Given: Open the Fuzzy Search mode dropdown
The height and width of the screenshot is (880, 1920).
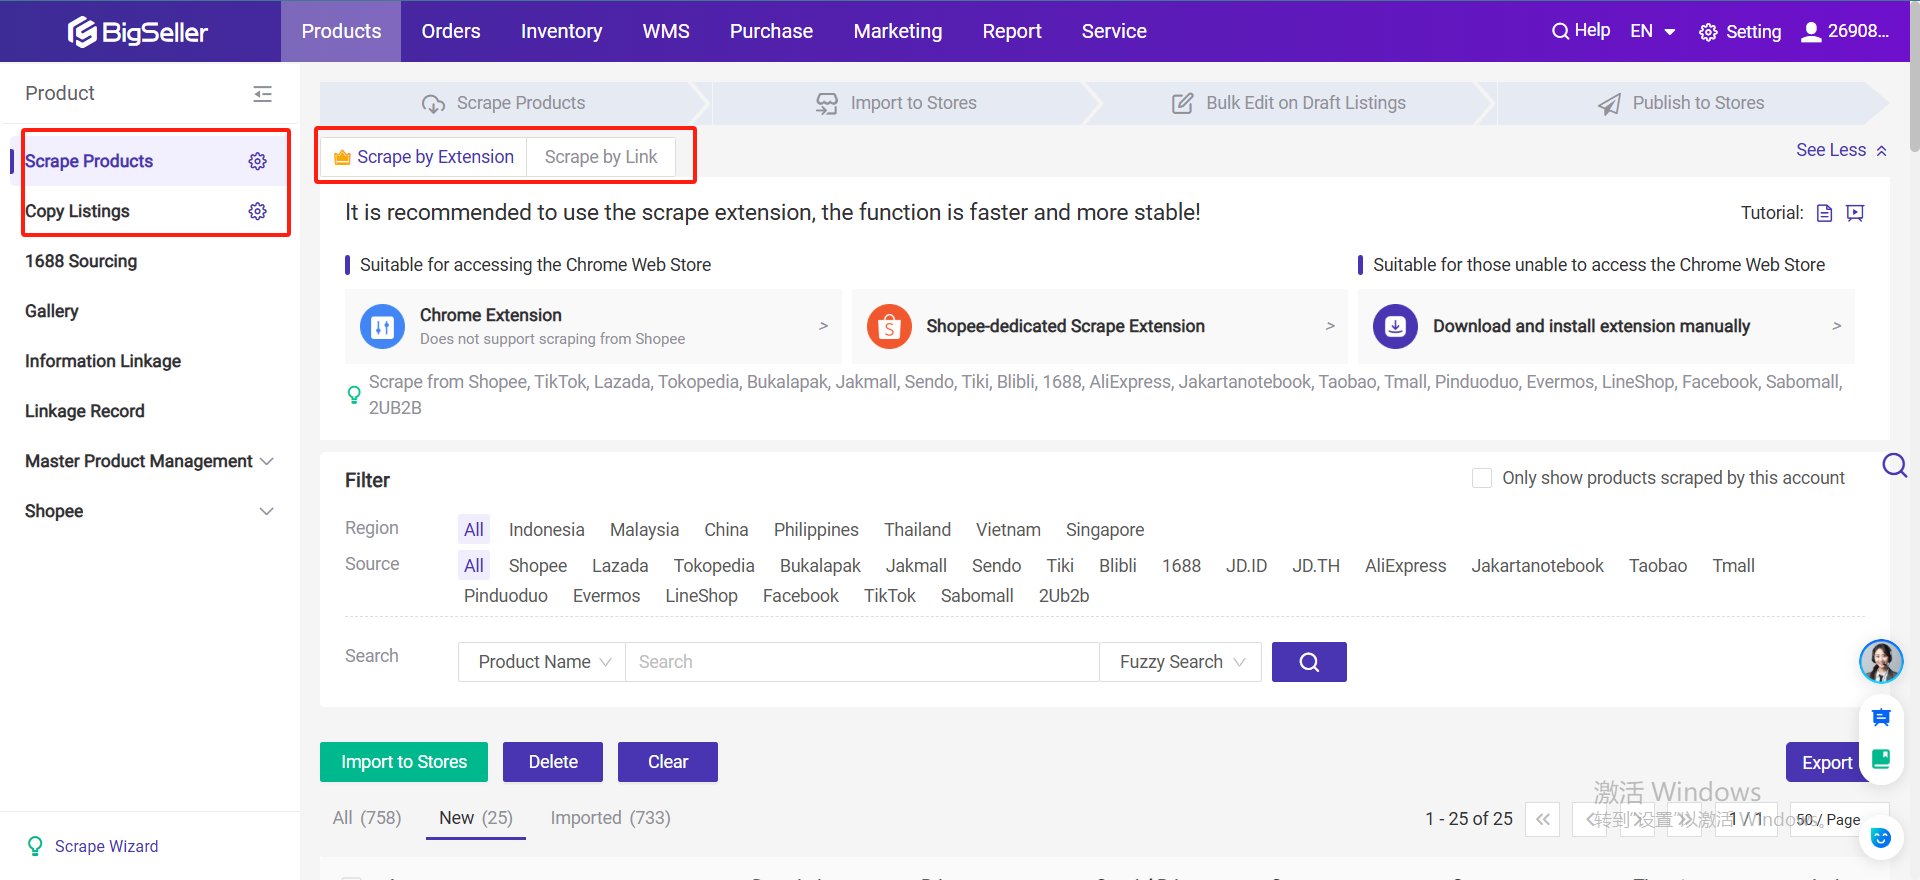Looking at the screenshot, I should click(1180, 662).
